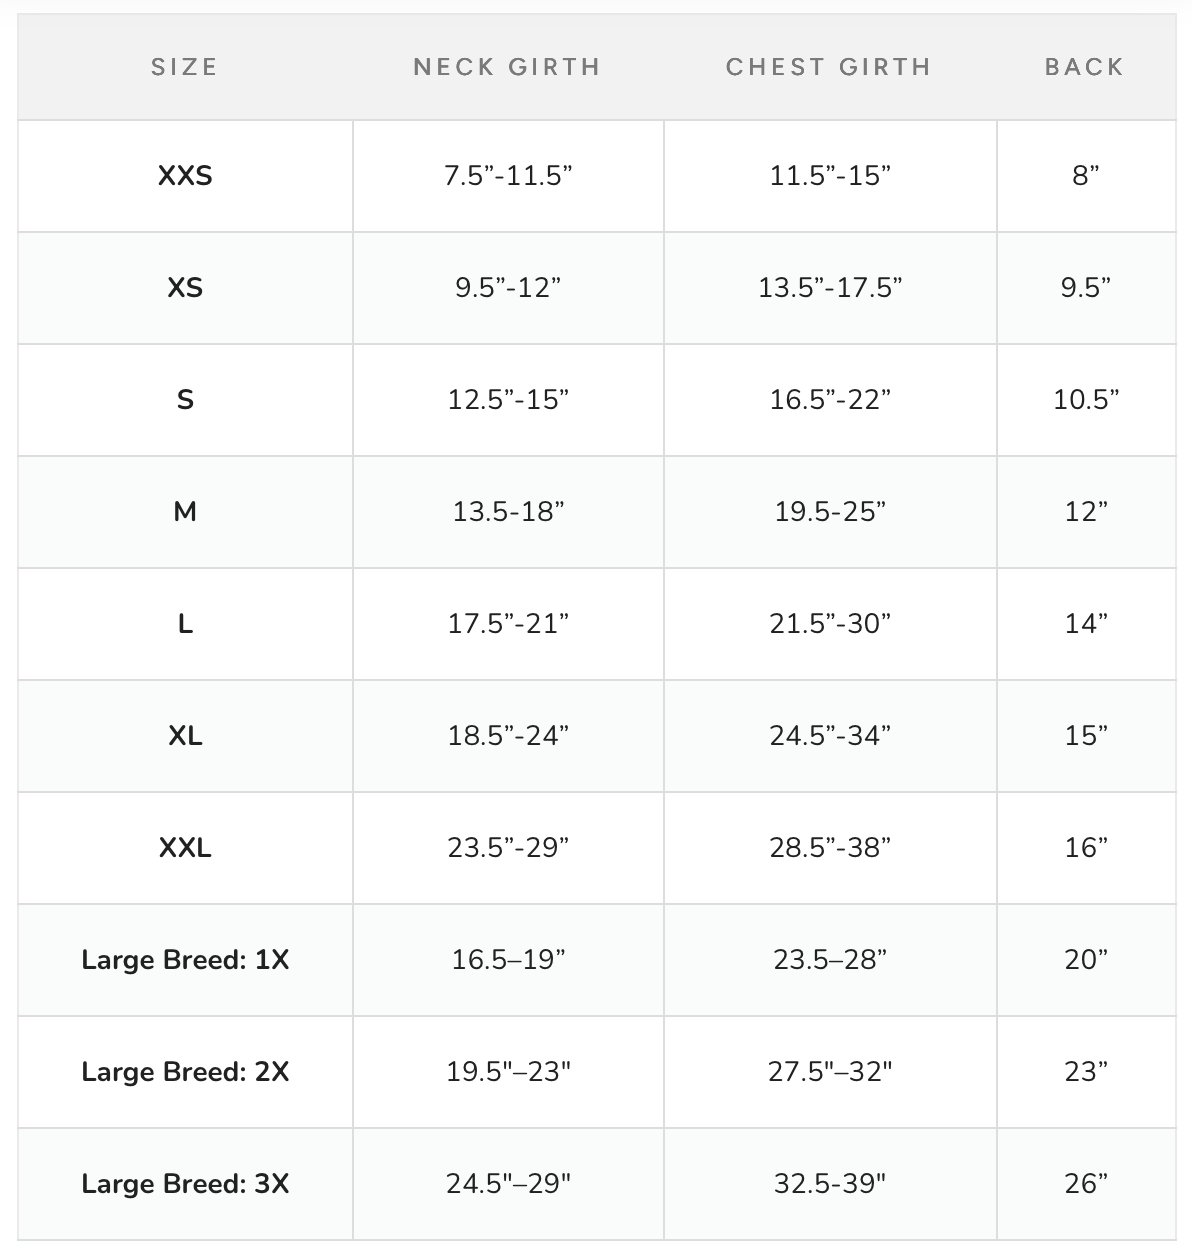
Task: Select the XXS size row label
Action: [185, 176]
